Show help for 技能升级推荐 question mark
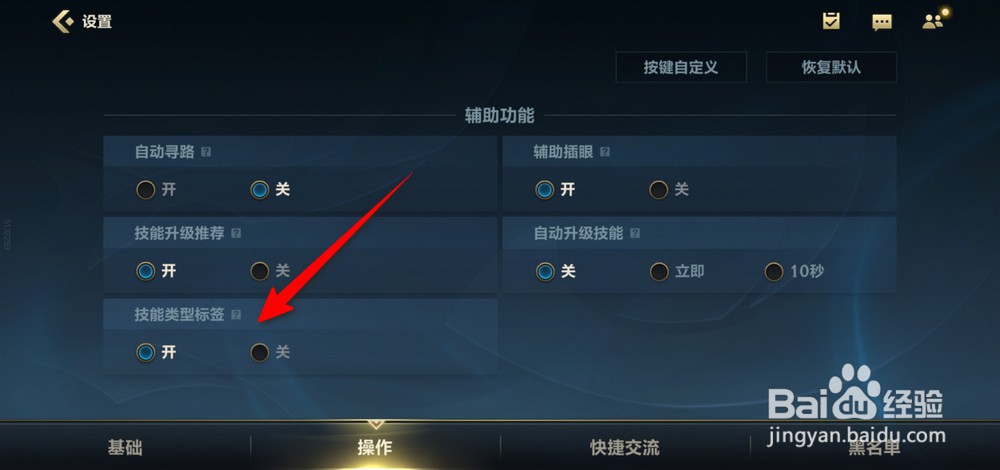The height and width of the screenshot is (470, 1000). (236, 233)
